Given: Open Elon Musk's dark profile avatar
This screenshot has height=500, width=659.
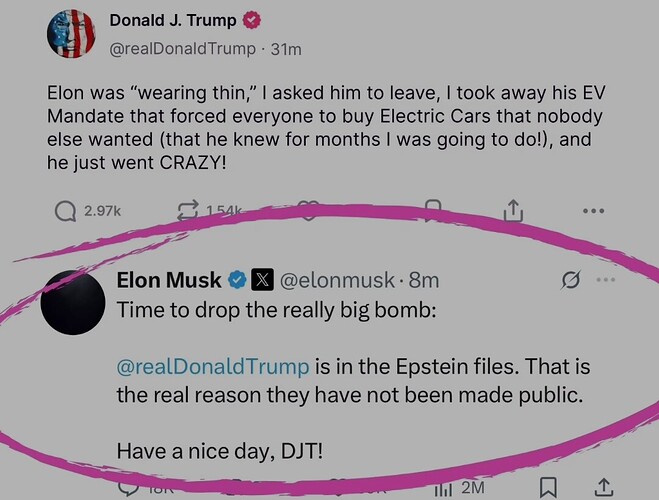Looking at the screenshot, I should click(x=73, y=303).
